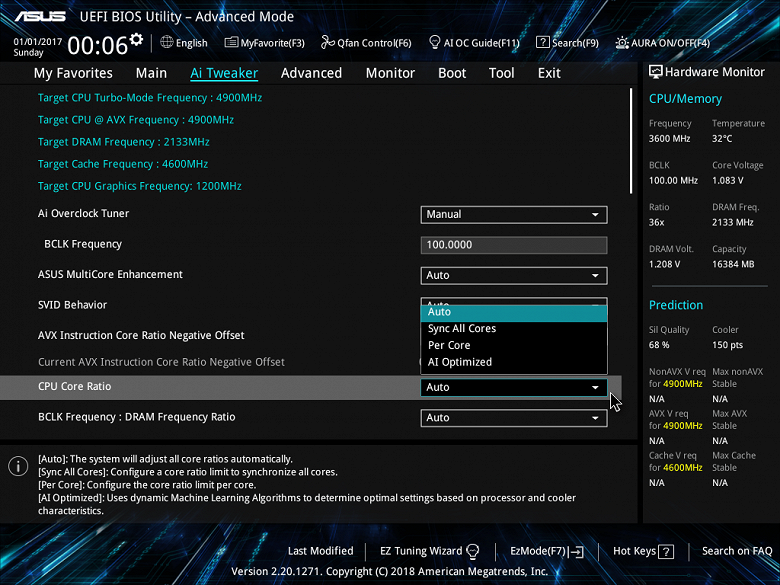
Task: Click the Qfan Control fan icon
Action: click(328, 42)
